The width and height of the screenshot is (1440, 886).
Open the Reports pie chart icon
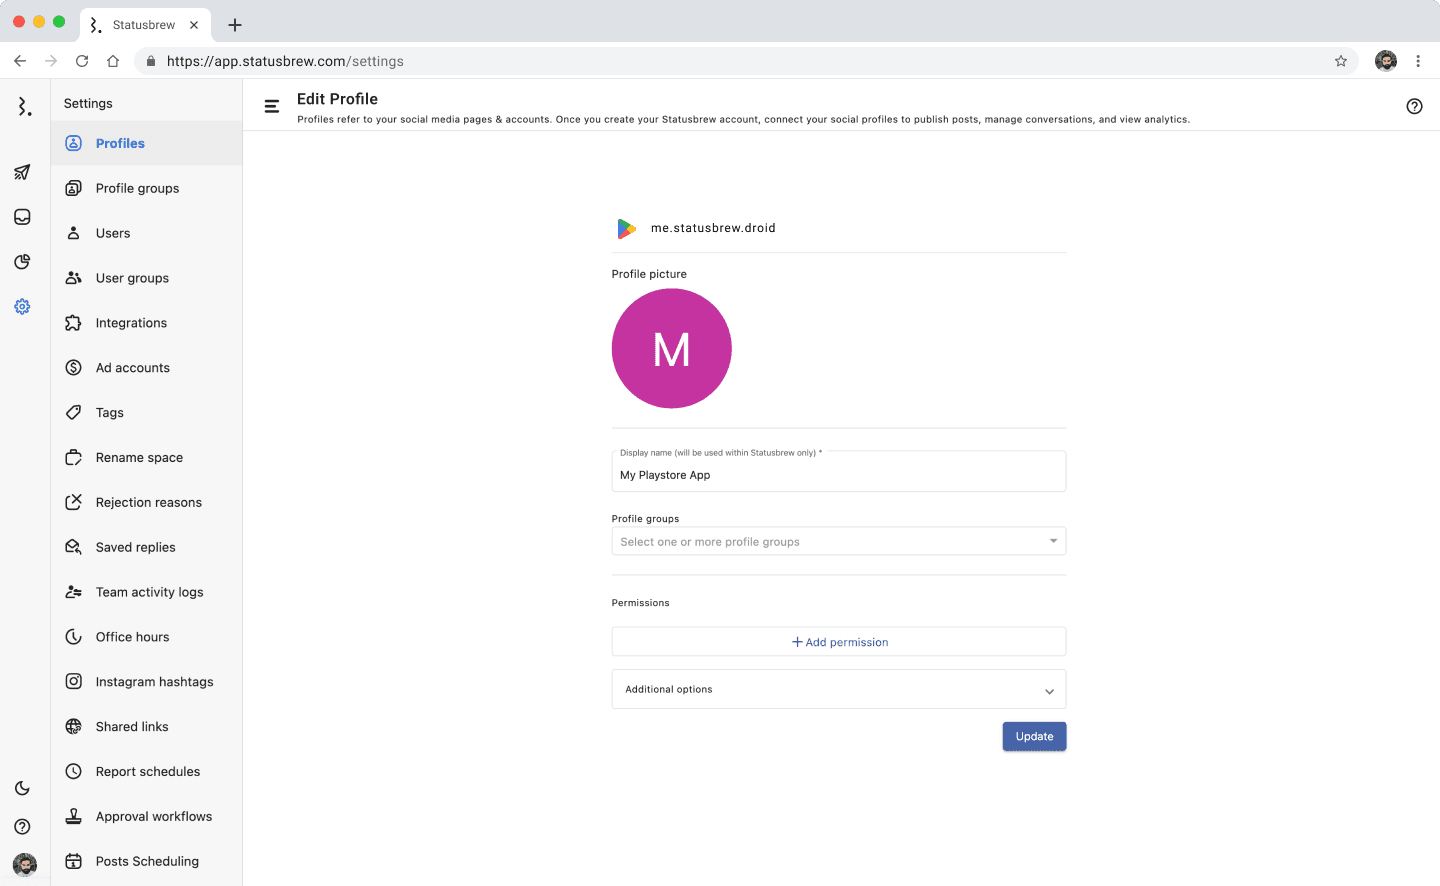coord(22,262)
